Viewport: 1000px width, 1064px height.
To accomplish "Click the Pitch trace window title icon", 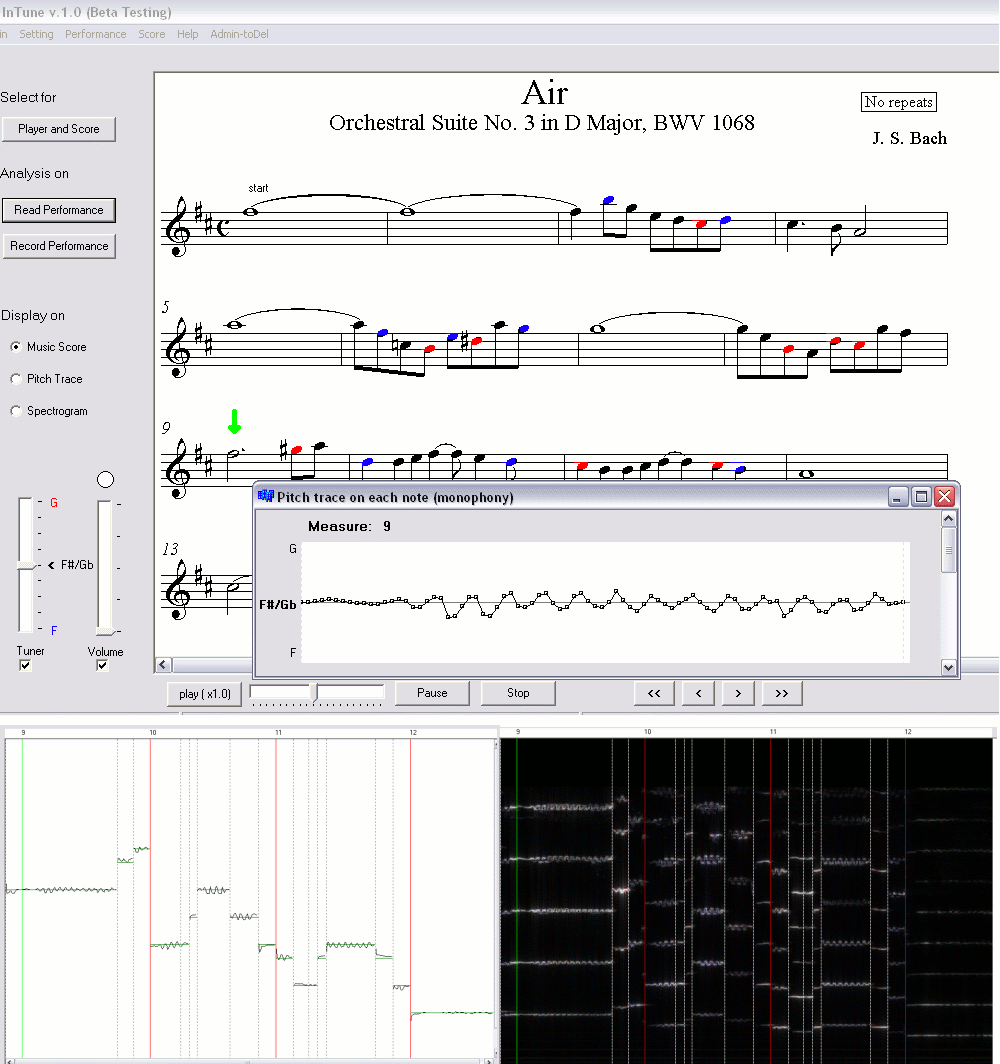I will click(x=266, y=497).
